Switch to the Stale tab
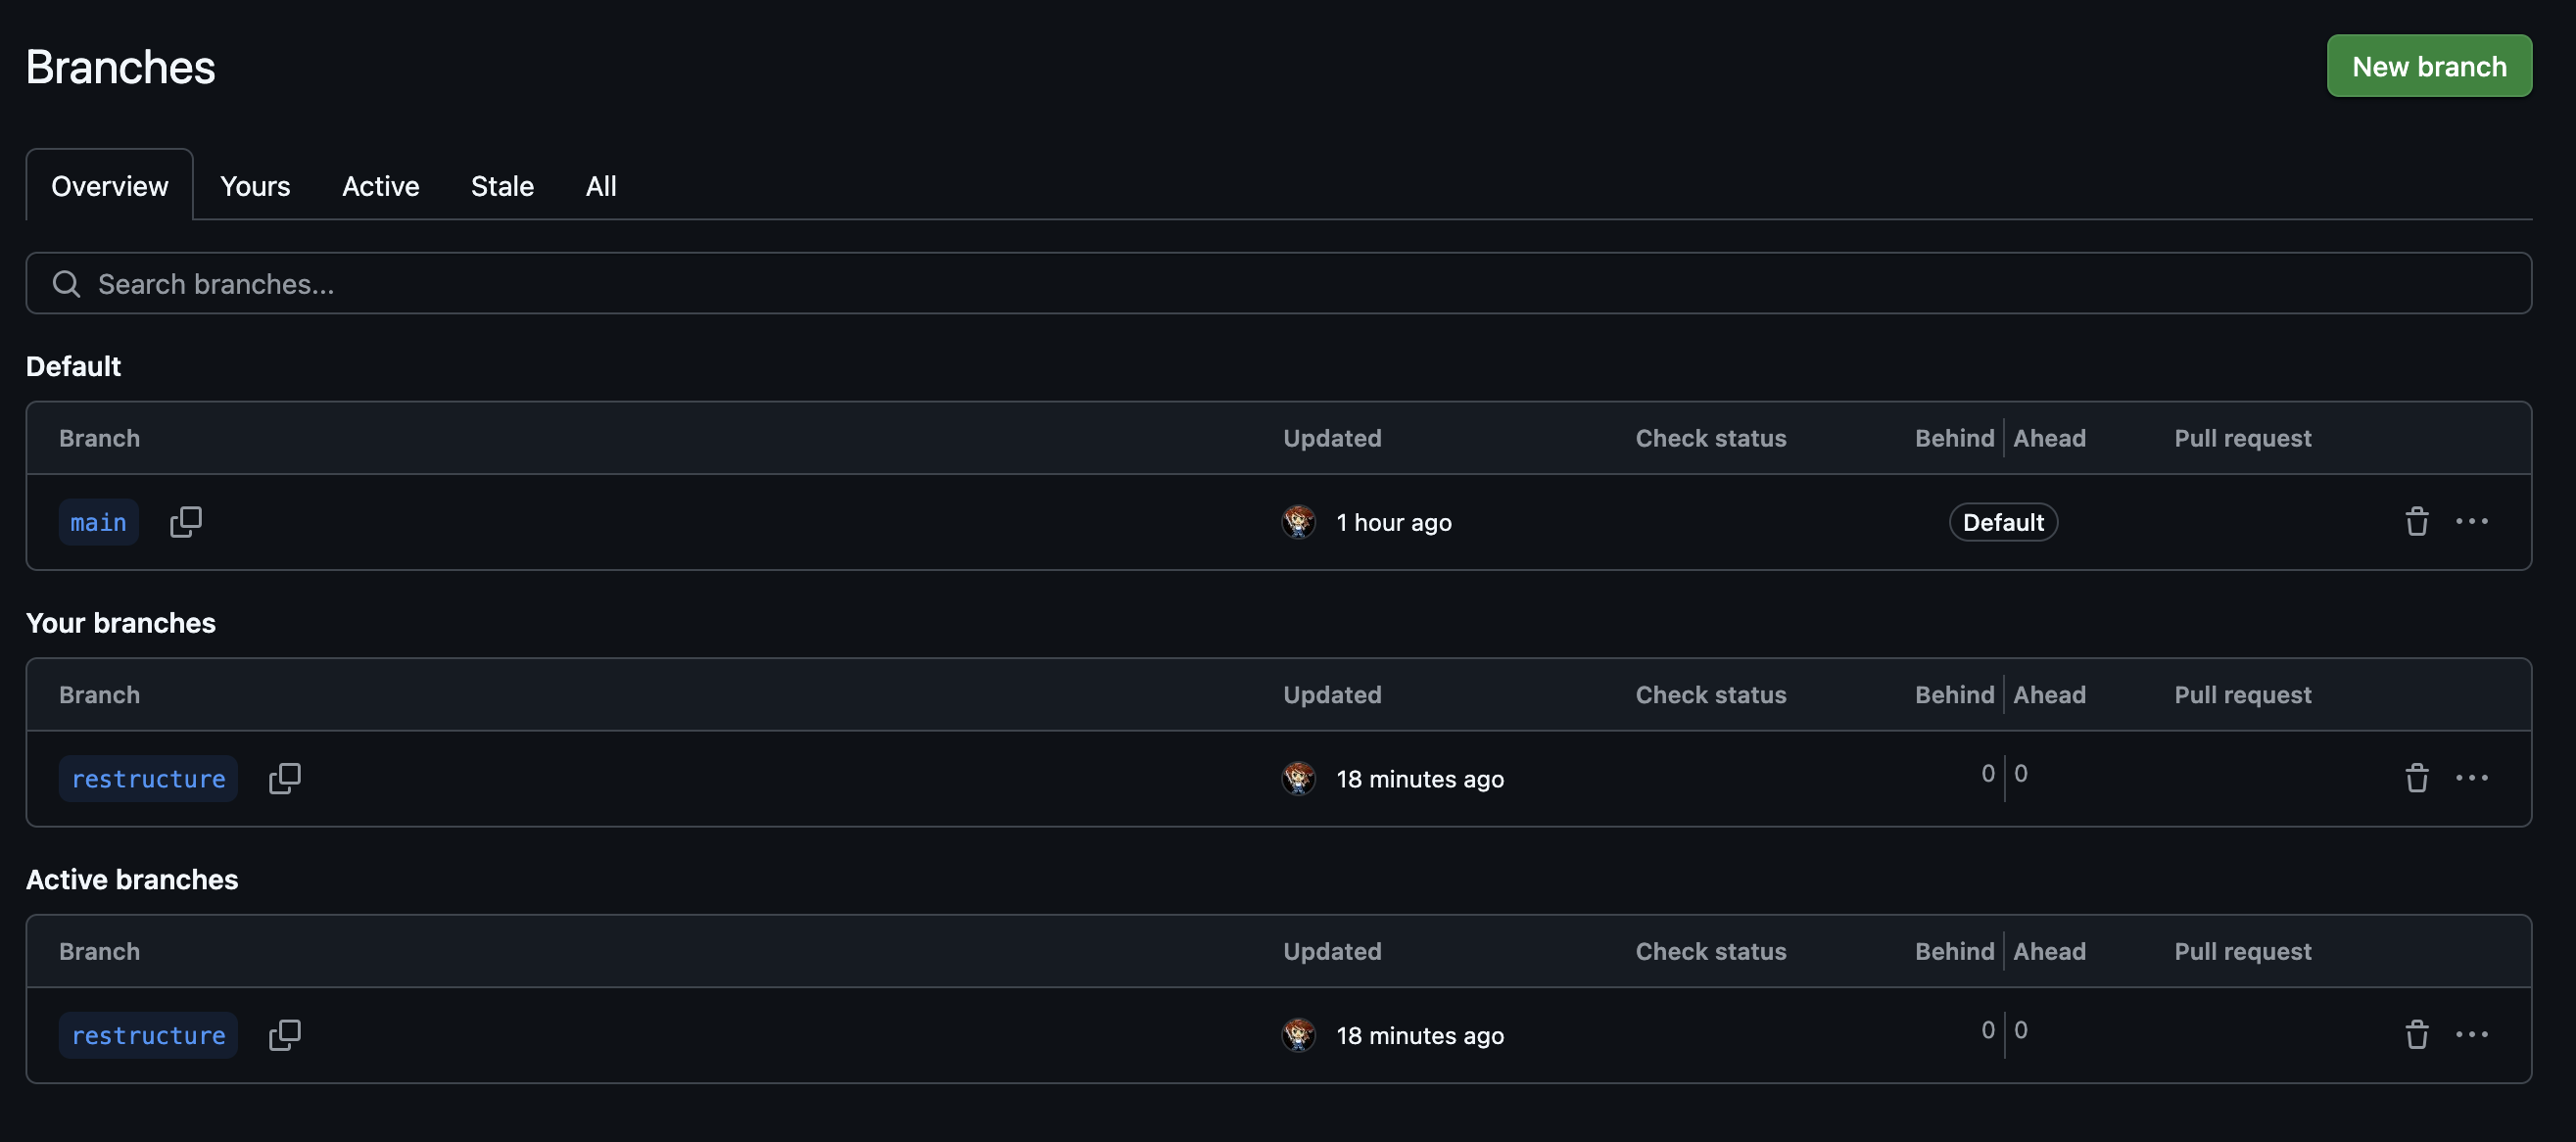 [501, 182]
